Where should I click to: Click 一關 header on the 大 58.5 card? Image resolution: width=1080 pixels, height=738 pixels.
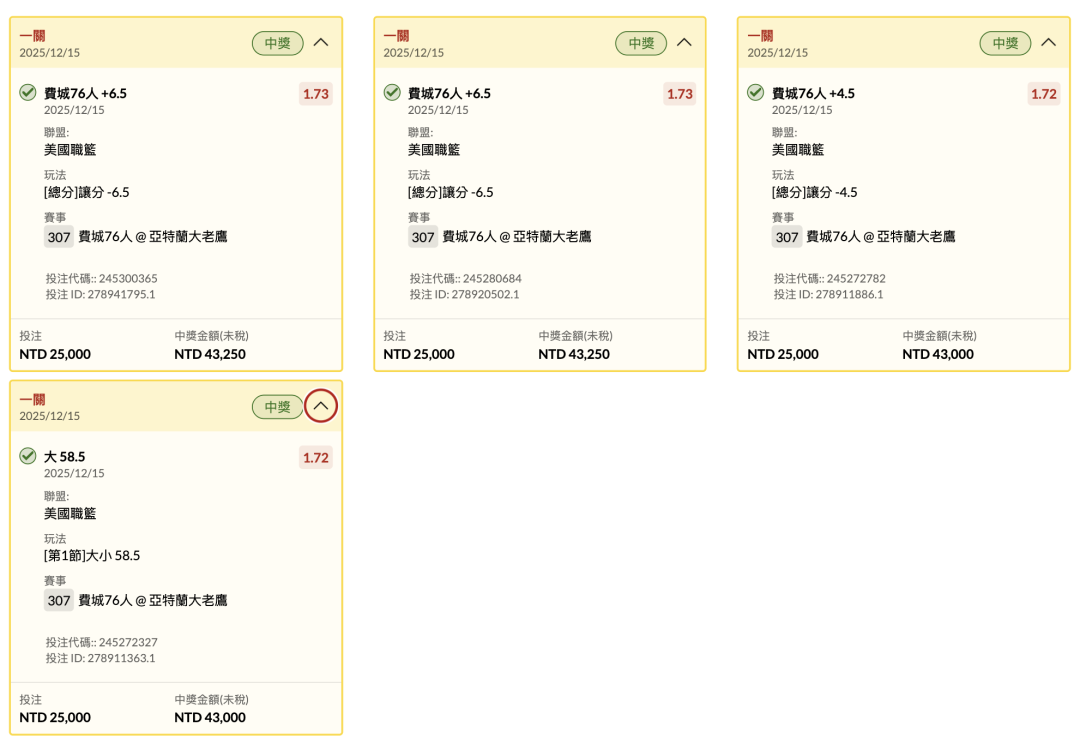point(32,399)
